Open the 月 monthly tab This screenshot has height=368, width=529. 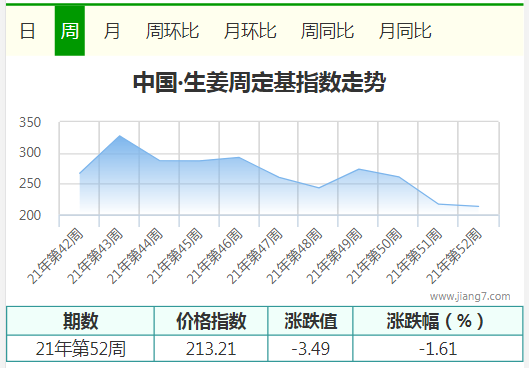112,31
